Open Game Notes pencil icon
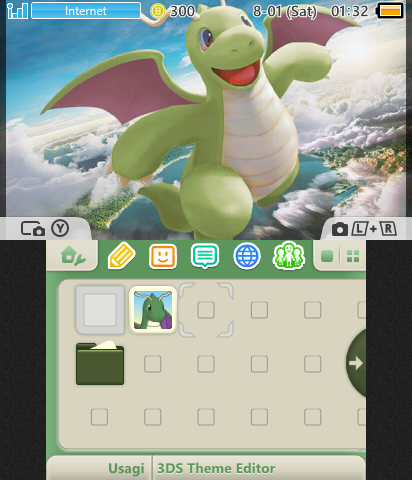This screenshot has height=480, width=412. coord(121,256)
